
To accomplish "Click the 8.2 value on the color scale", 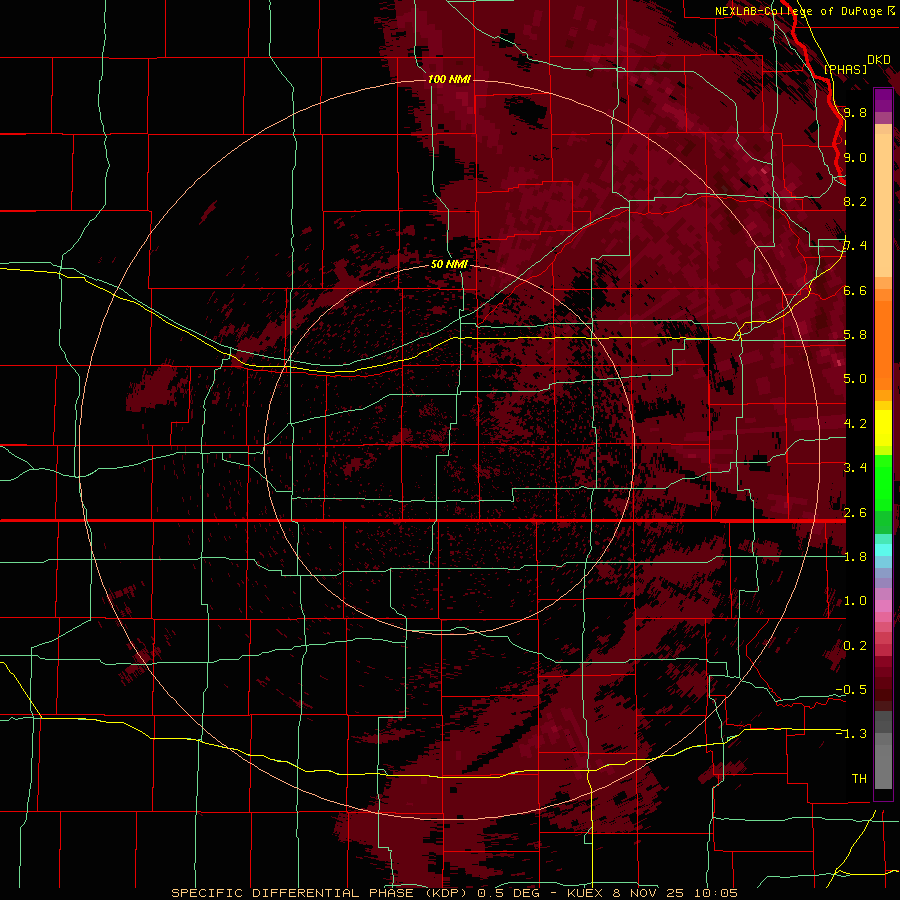I will click(855, 201).
